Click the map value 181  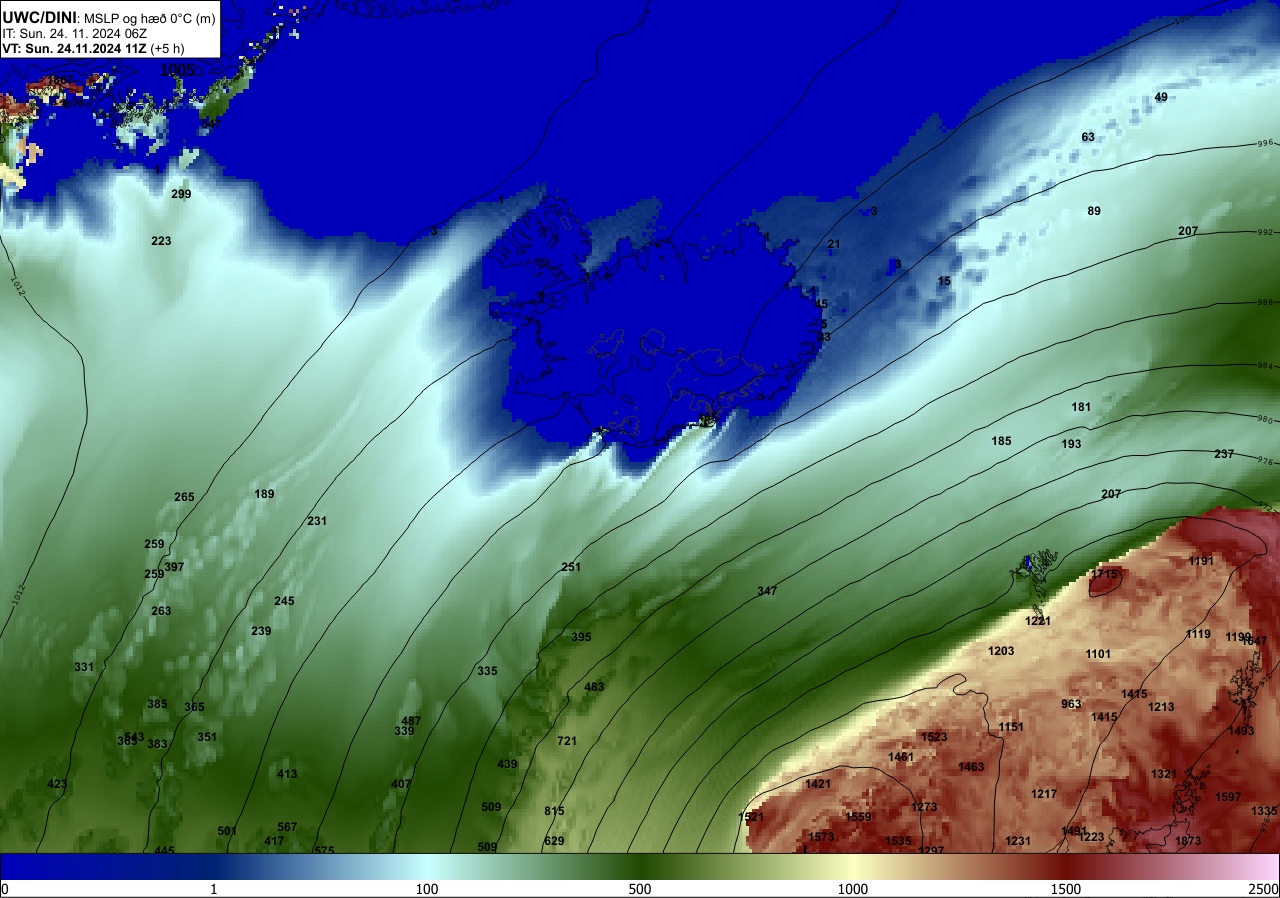click(x=1081, y=407)
